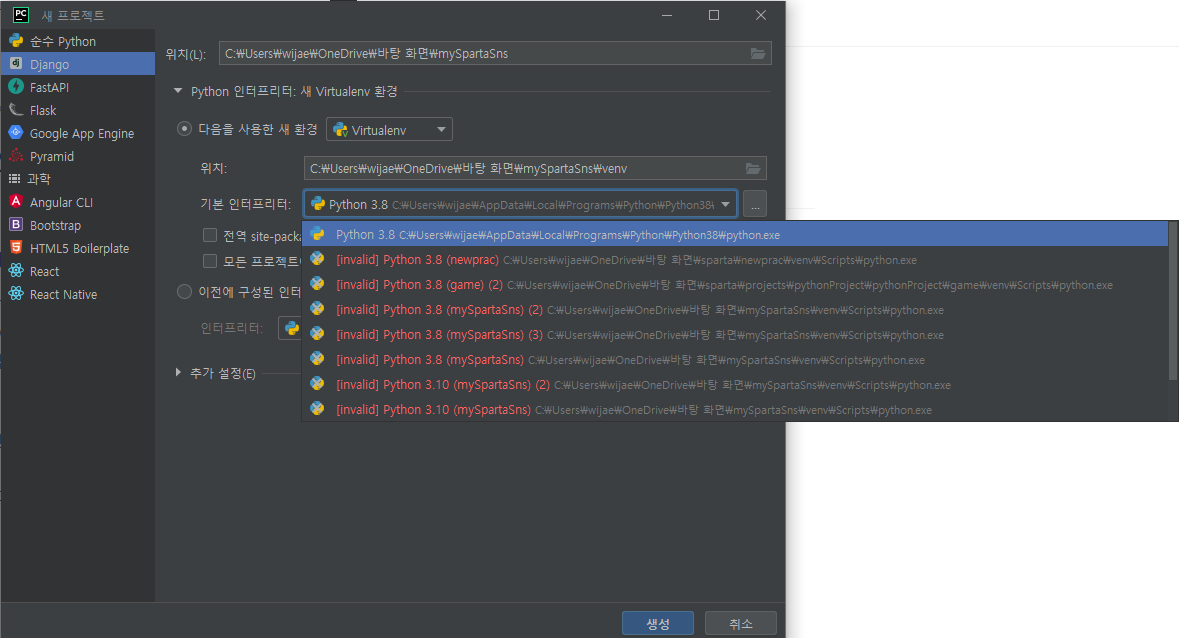The height and width of the screenshot is (638, 1179).
Task: Expand the 추가 설정(E) section
Action: [178, 373]
